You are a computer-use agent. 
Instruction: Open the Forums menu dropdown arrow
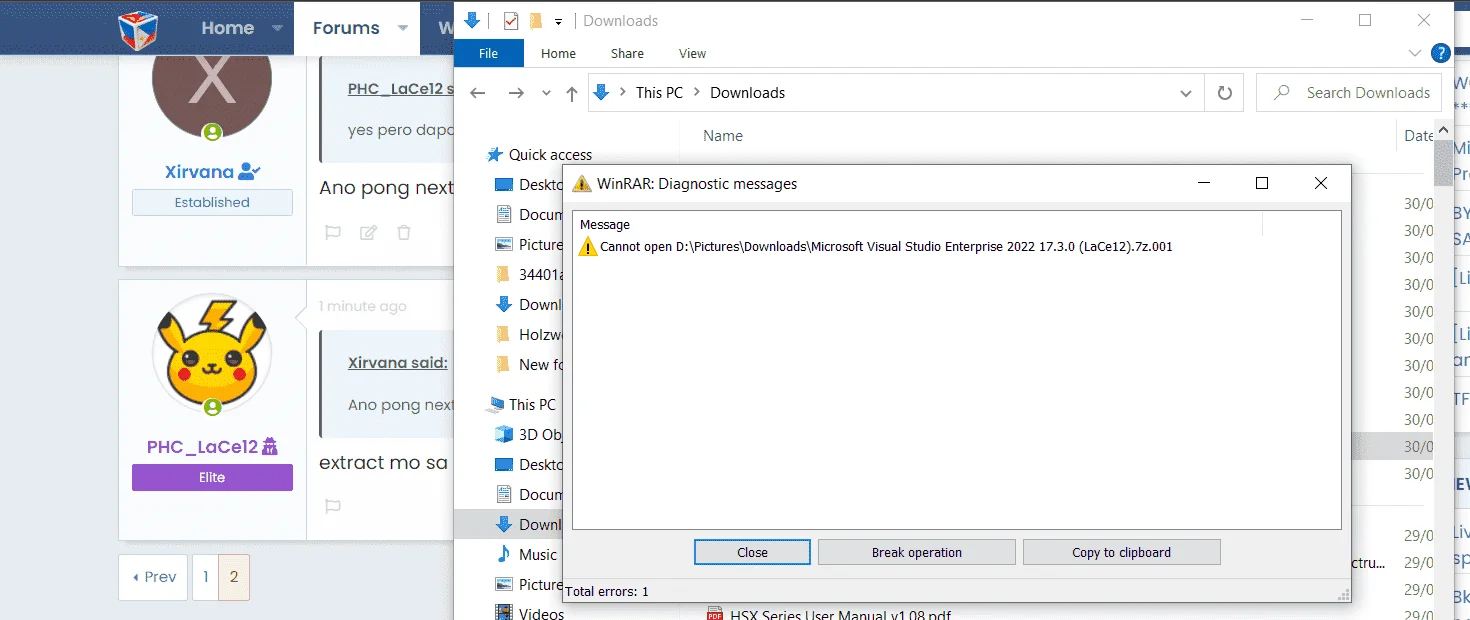(403, 28)
